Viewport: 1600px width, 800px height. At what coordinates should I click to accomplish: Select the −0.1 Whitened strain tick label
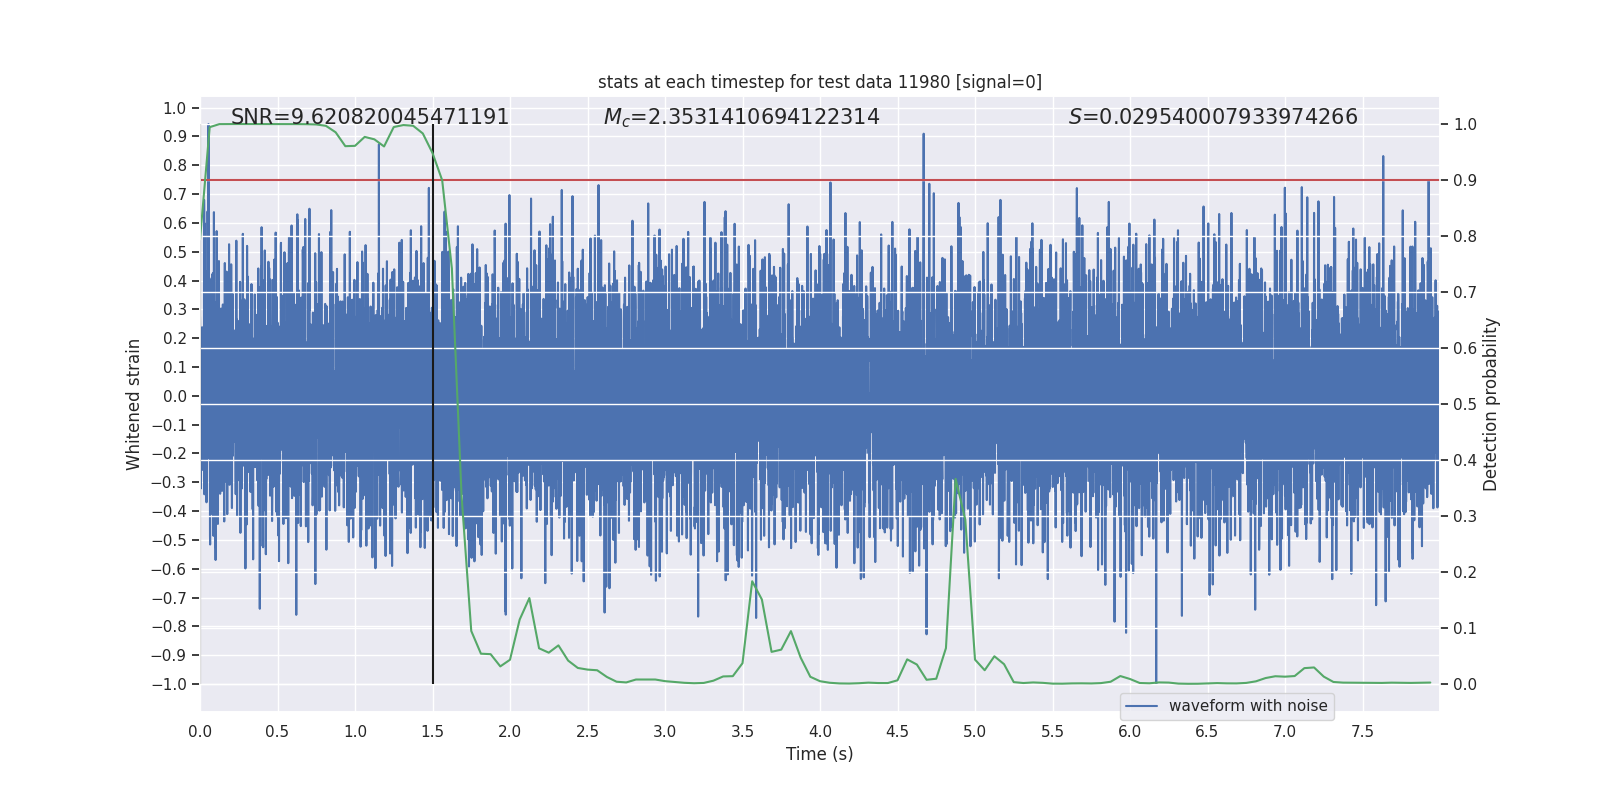click(169, 425)
